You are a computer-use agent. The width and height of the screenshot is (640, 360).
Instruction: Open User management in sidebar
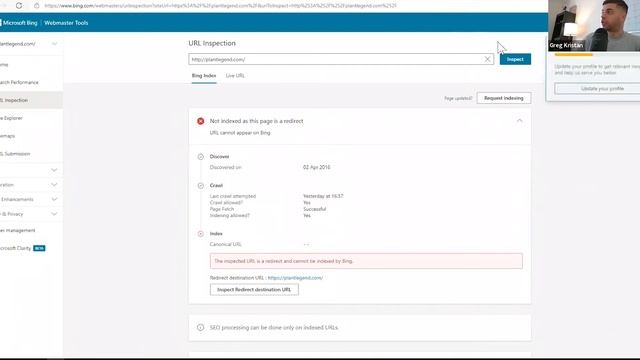[18, 230]
